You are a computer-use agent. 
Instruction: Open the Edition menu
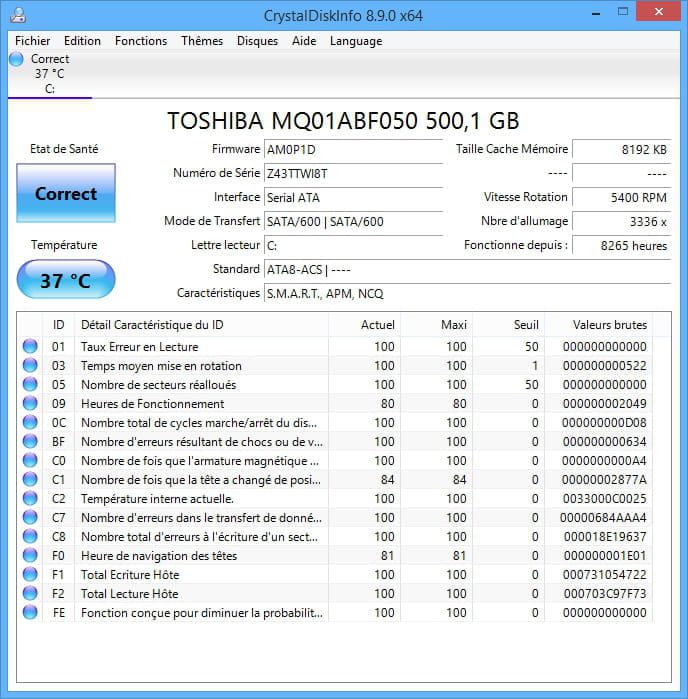click(x=82, y=41)
